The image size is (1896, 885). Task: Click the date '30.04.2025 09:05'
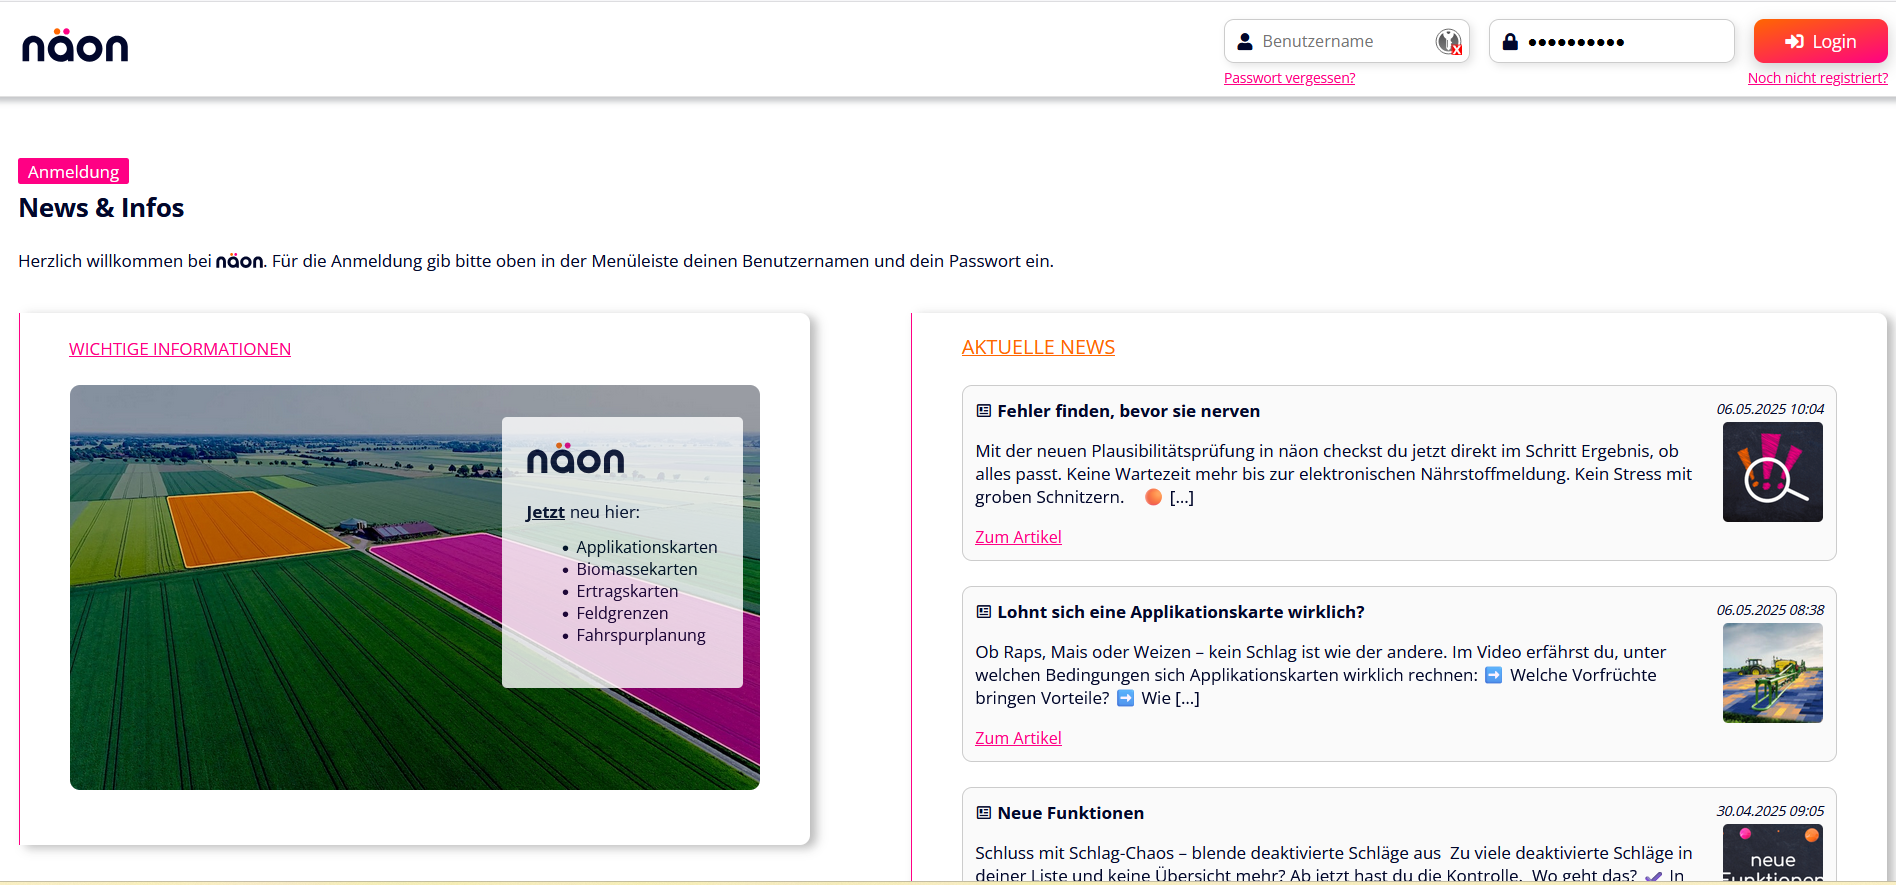(x=1770, y=811)
